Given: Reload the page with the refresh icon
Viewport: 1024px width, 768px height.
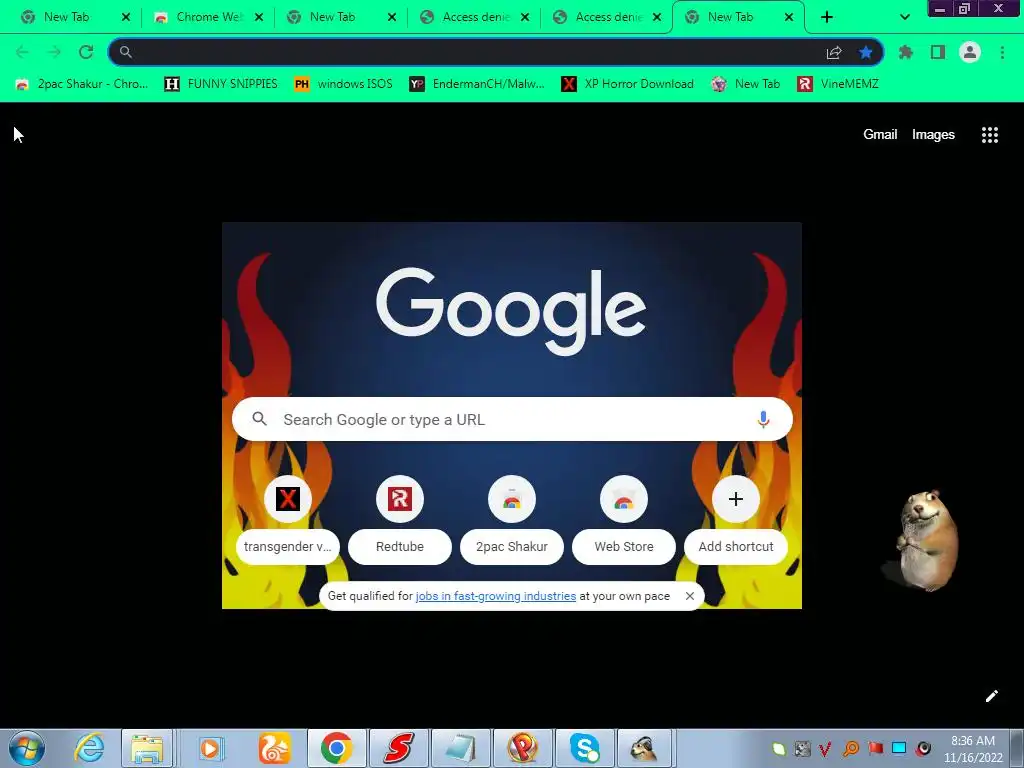Looking at the screenshot, I should coord(86,52).
